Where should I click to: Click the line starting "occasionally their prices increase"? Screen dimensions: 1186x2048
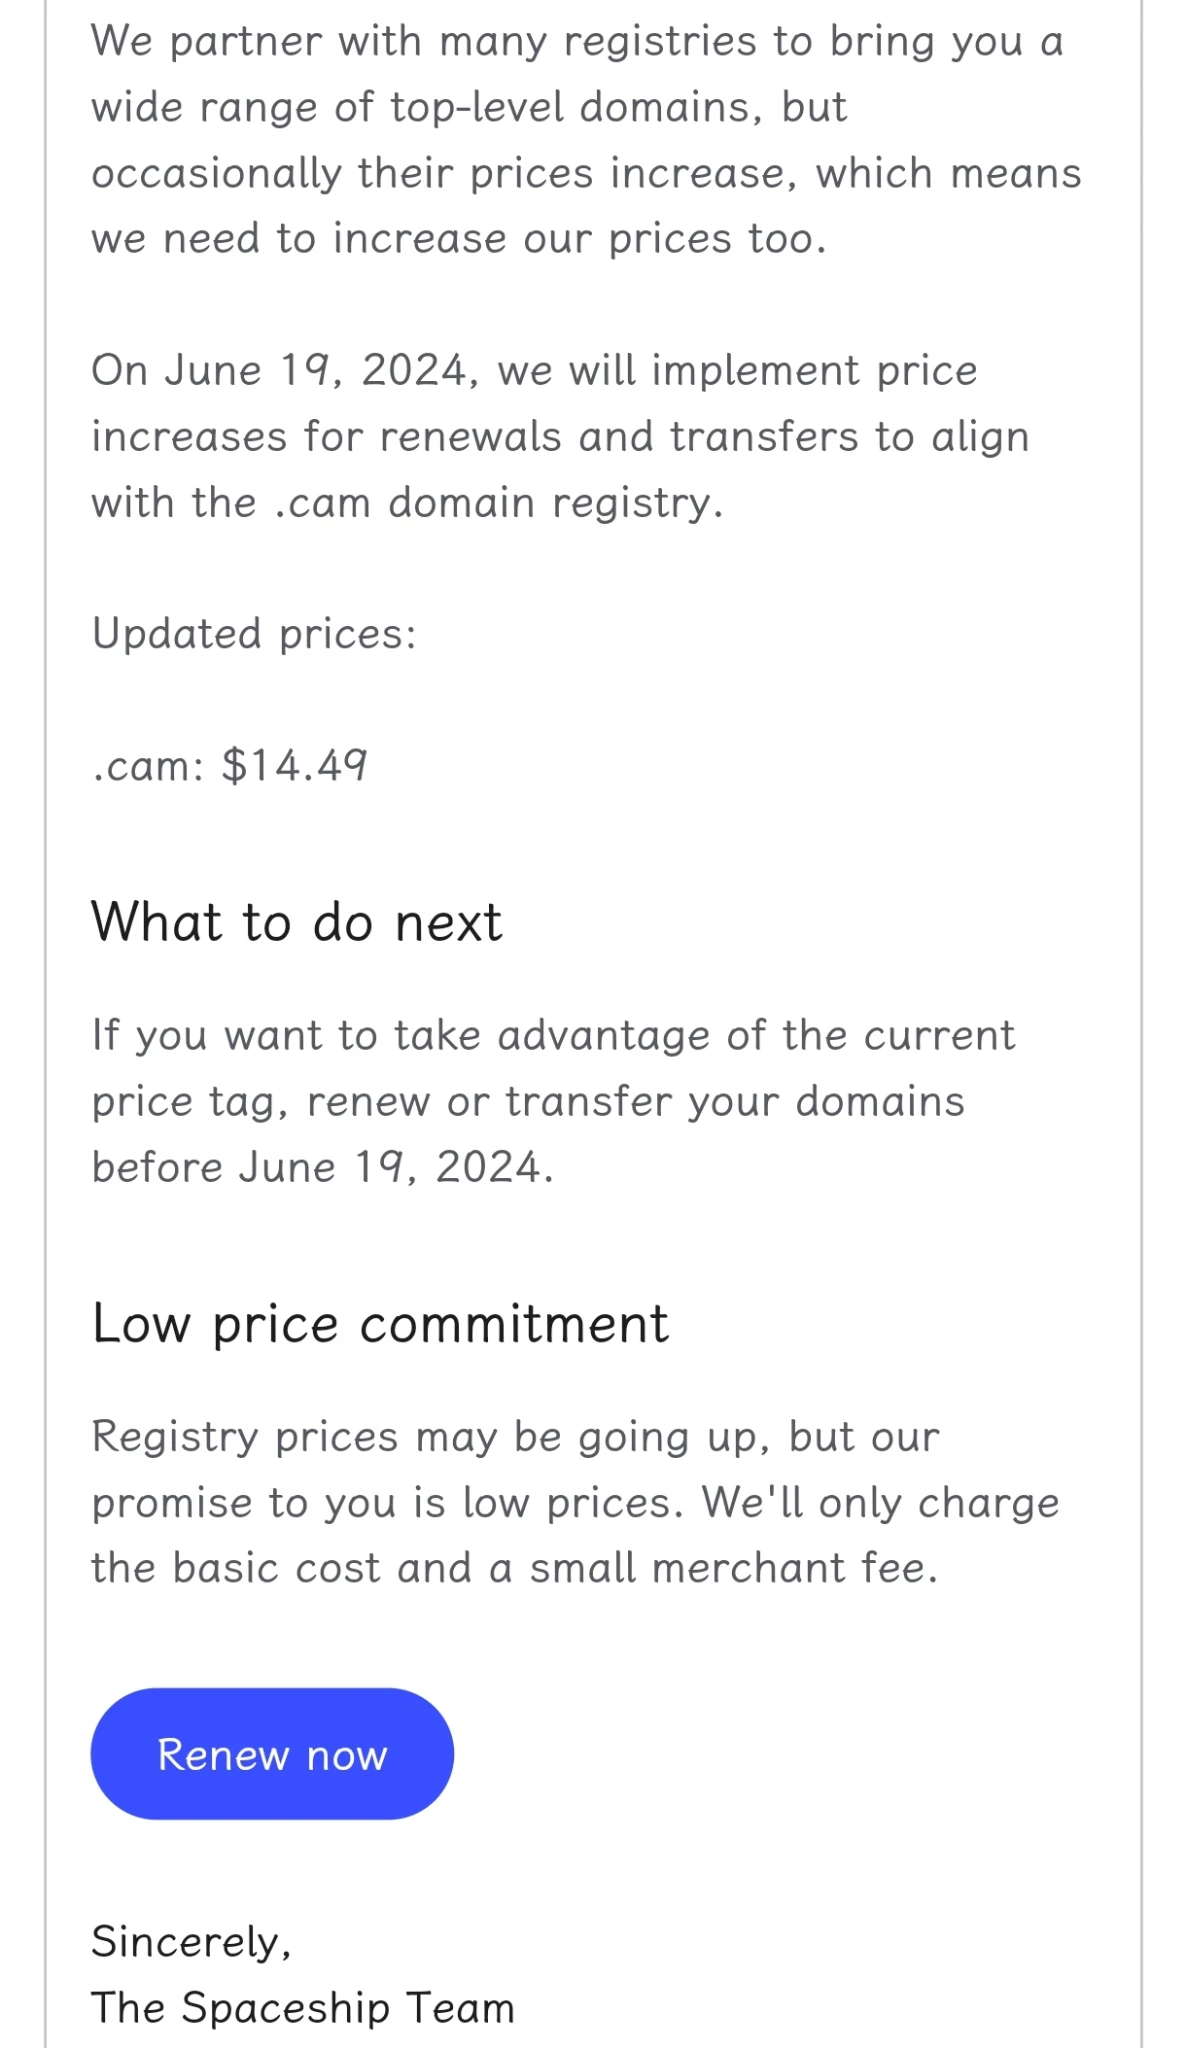(x=586, y=174)
